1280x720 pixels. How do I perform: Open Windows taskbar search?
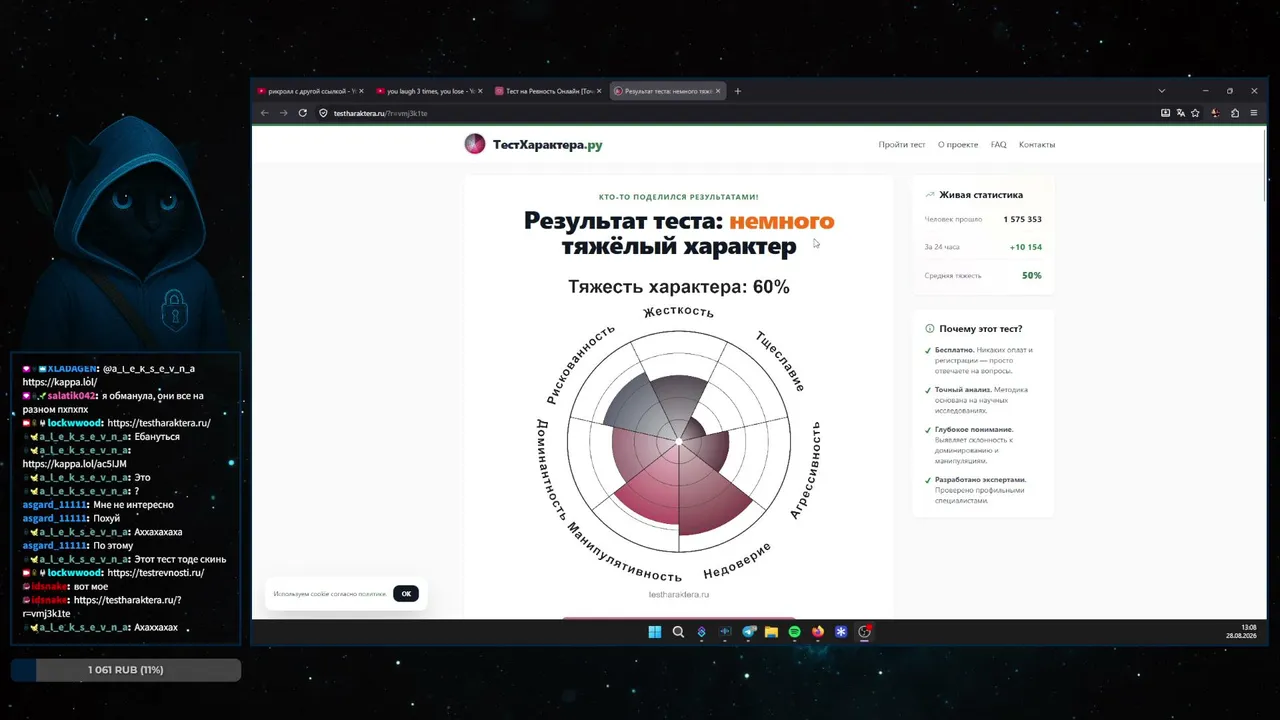click(678, 632)
